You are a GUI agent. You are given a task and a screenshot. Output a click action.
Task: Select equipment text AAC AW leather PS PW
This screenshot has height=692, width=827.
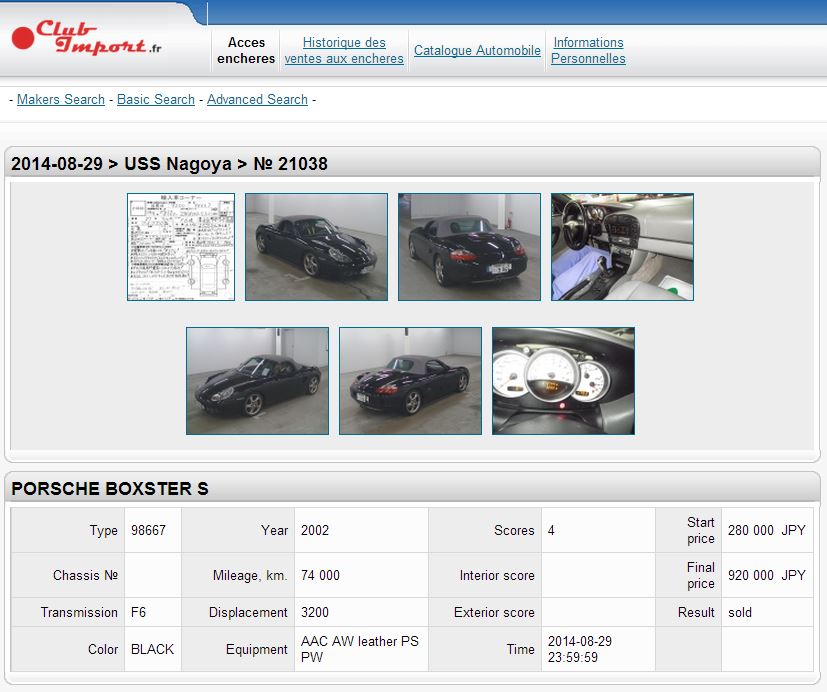pos(360,649)
